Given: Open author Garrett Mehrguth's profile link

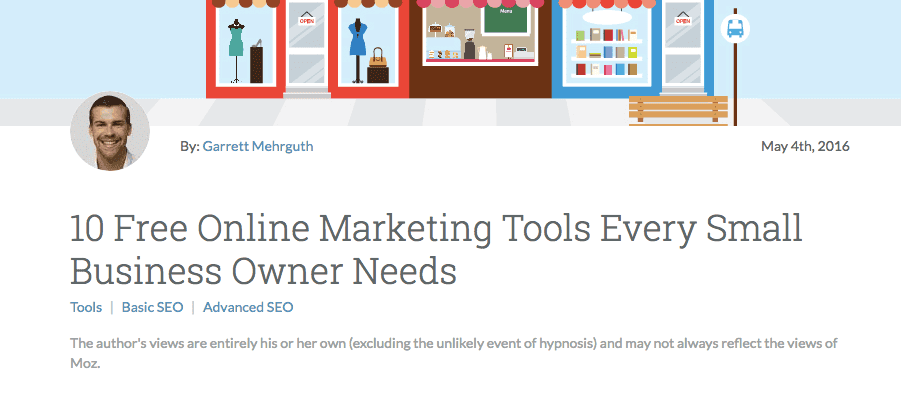Looking at the screenshot, I should pos(258,146).
